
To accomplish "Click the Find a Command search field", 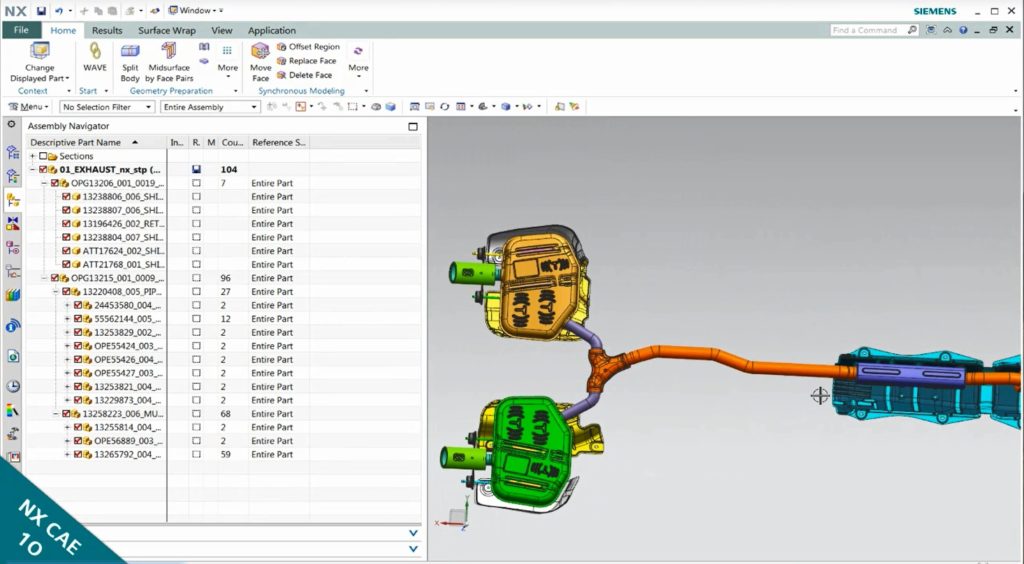I will click(x=868, y=30).
